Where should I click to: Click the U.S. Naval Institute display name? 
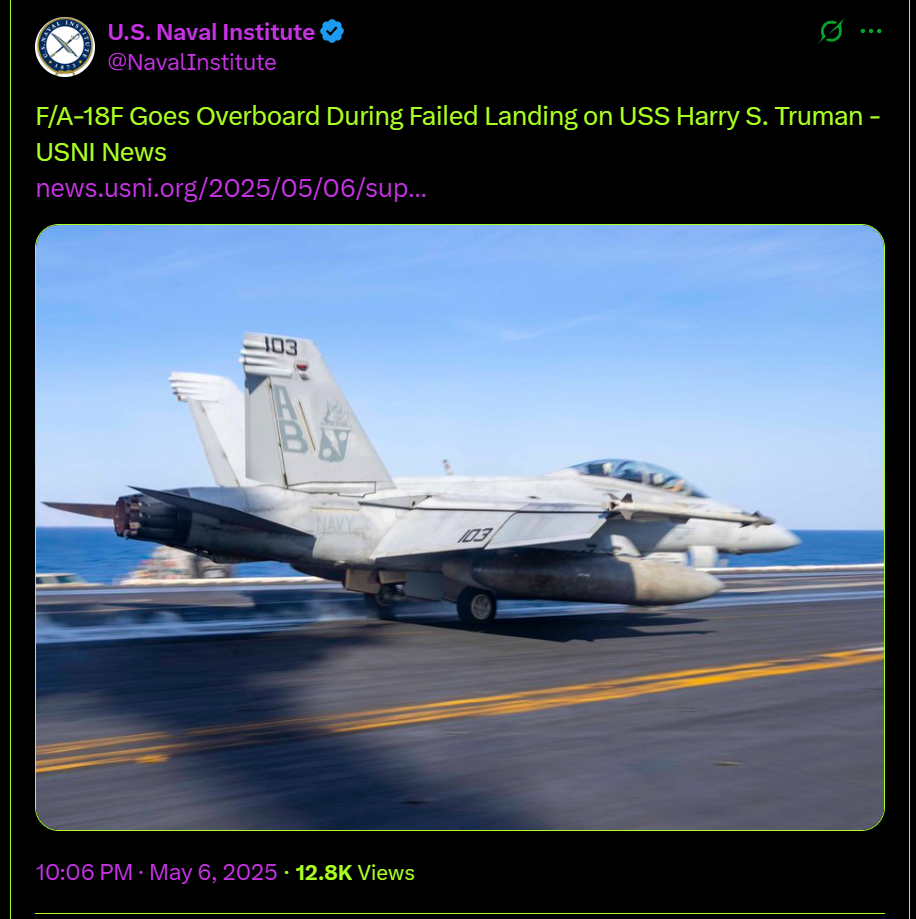click(211, 32)
